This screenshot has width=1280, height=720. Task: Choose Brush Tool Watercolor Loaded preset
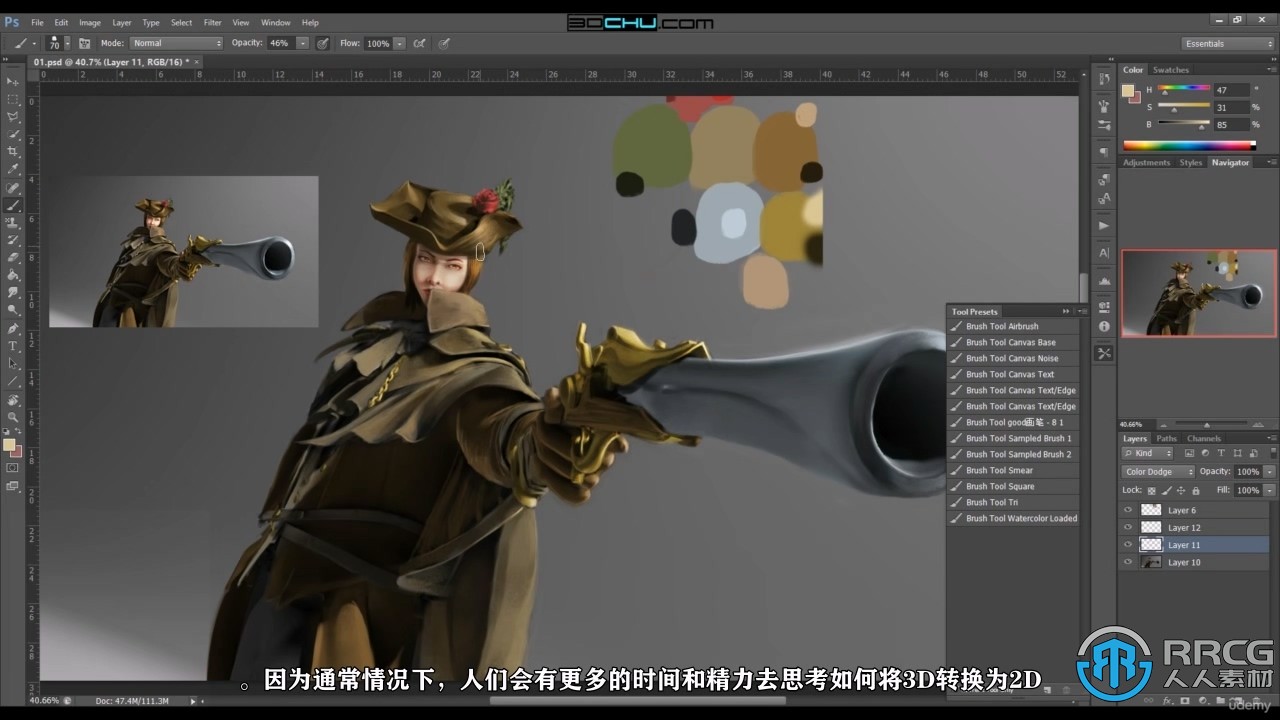coord(1014,518)
